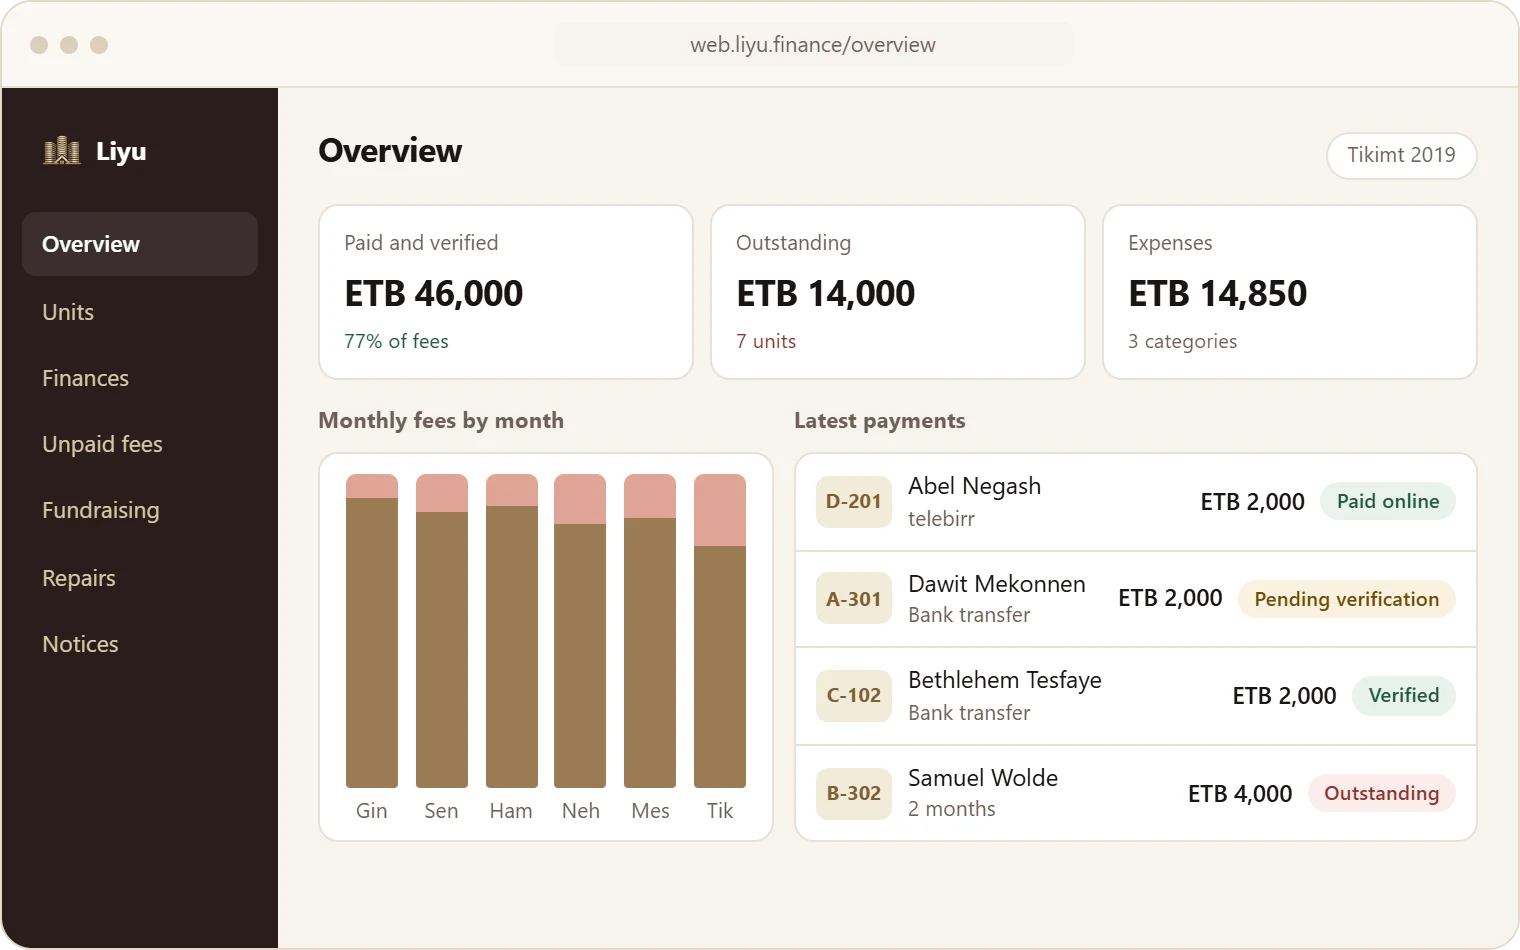Click the Paid online status badge
Viewport: 1520px width, 950px height.
[1388, 501]
